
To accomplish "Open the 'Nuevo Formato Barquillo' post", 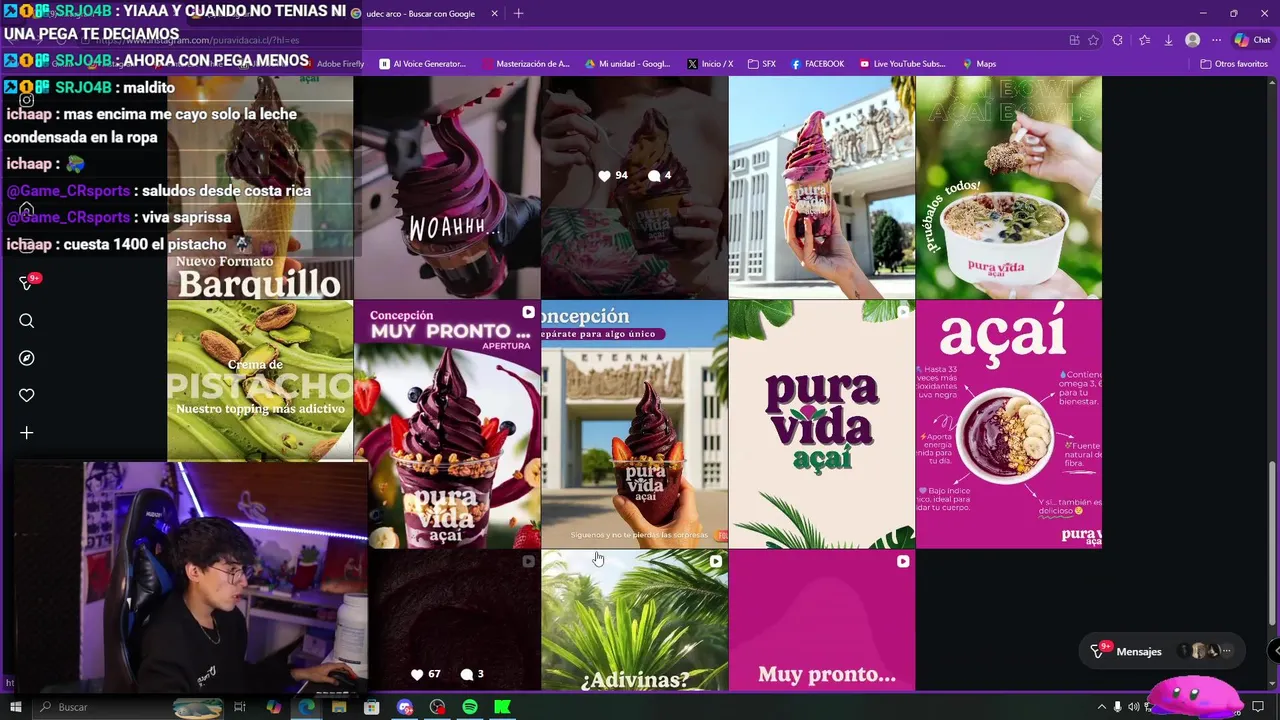I will (x=260, y=188).
